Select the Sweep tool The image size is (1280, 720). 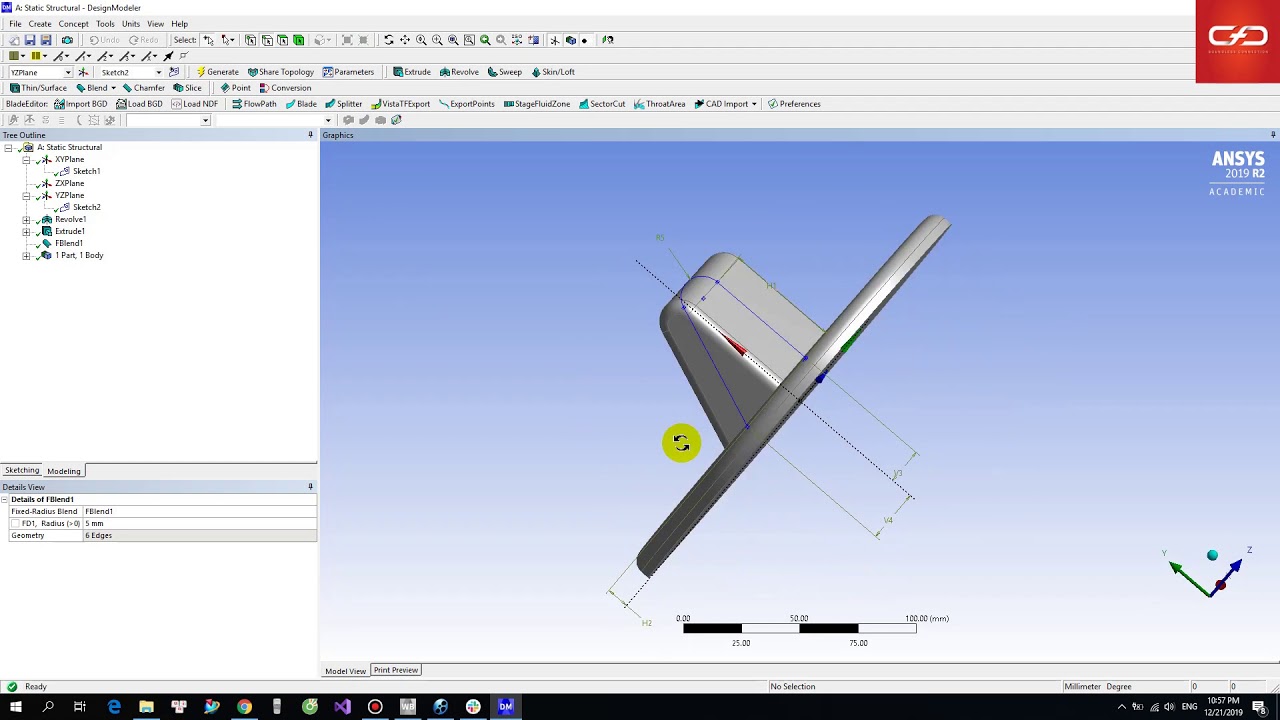point(504,72)
